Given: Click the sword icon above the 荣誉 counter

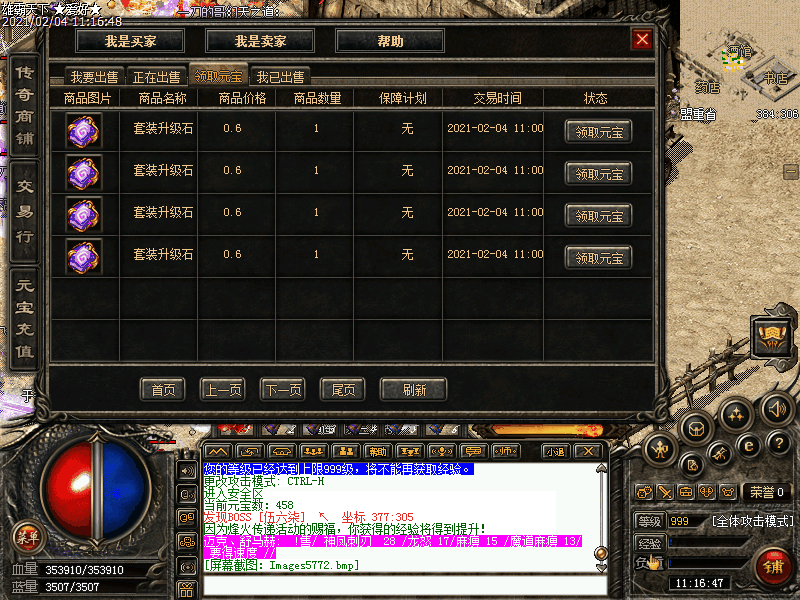Looking at the screenshot, I should [x=665, y=492].
